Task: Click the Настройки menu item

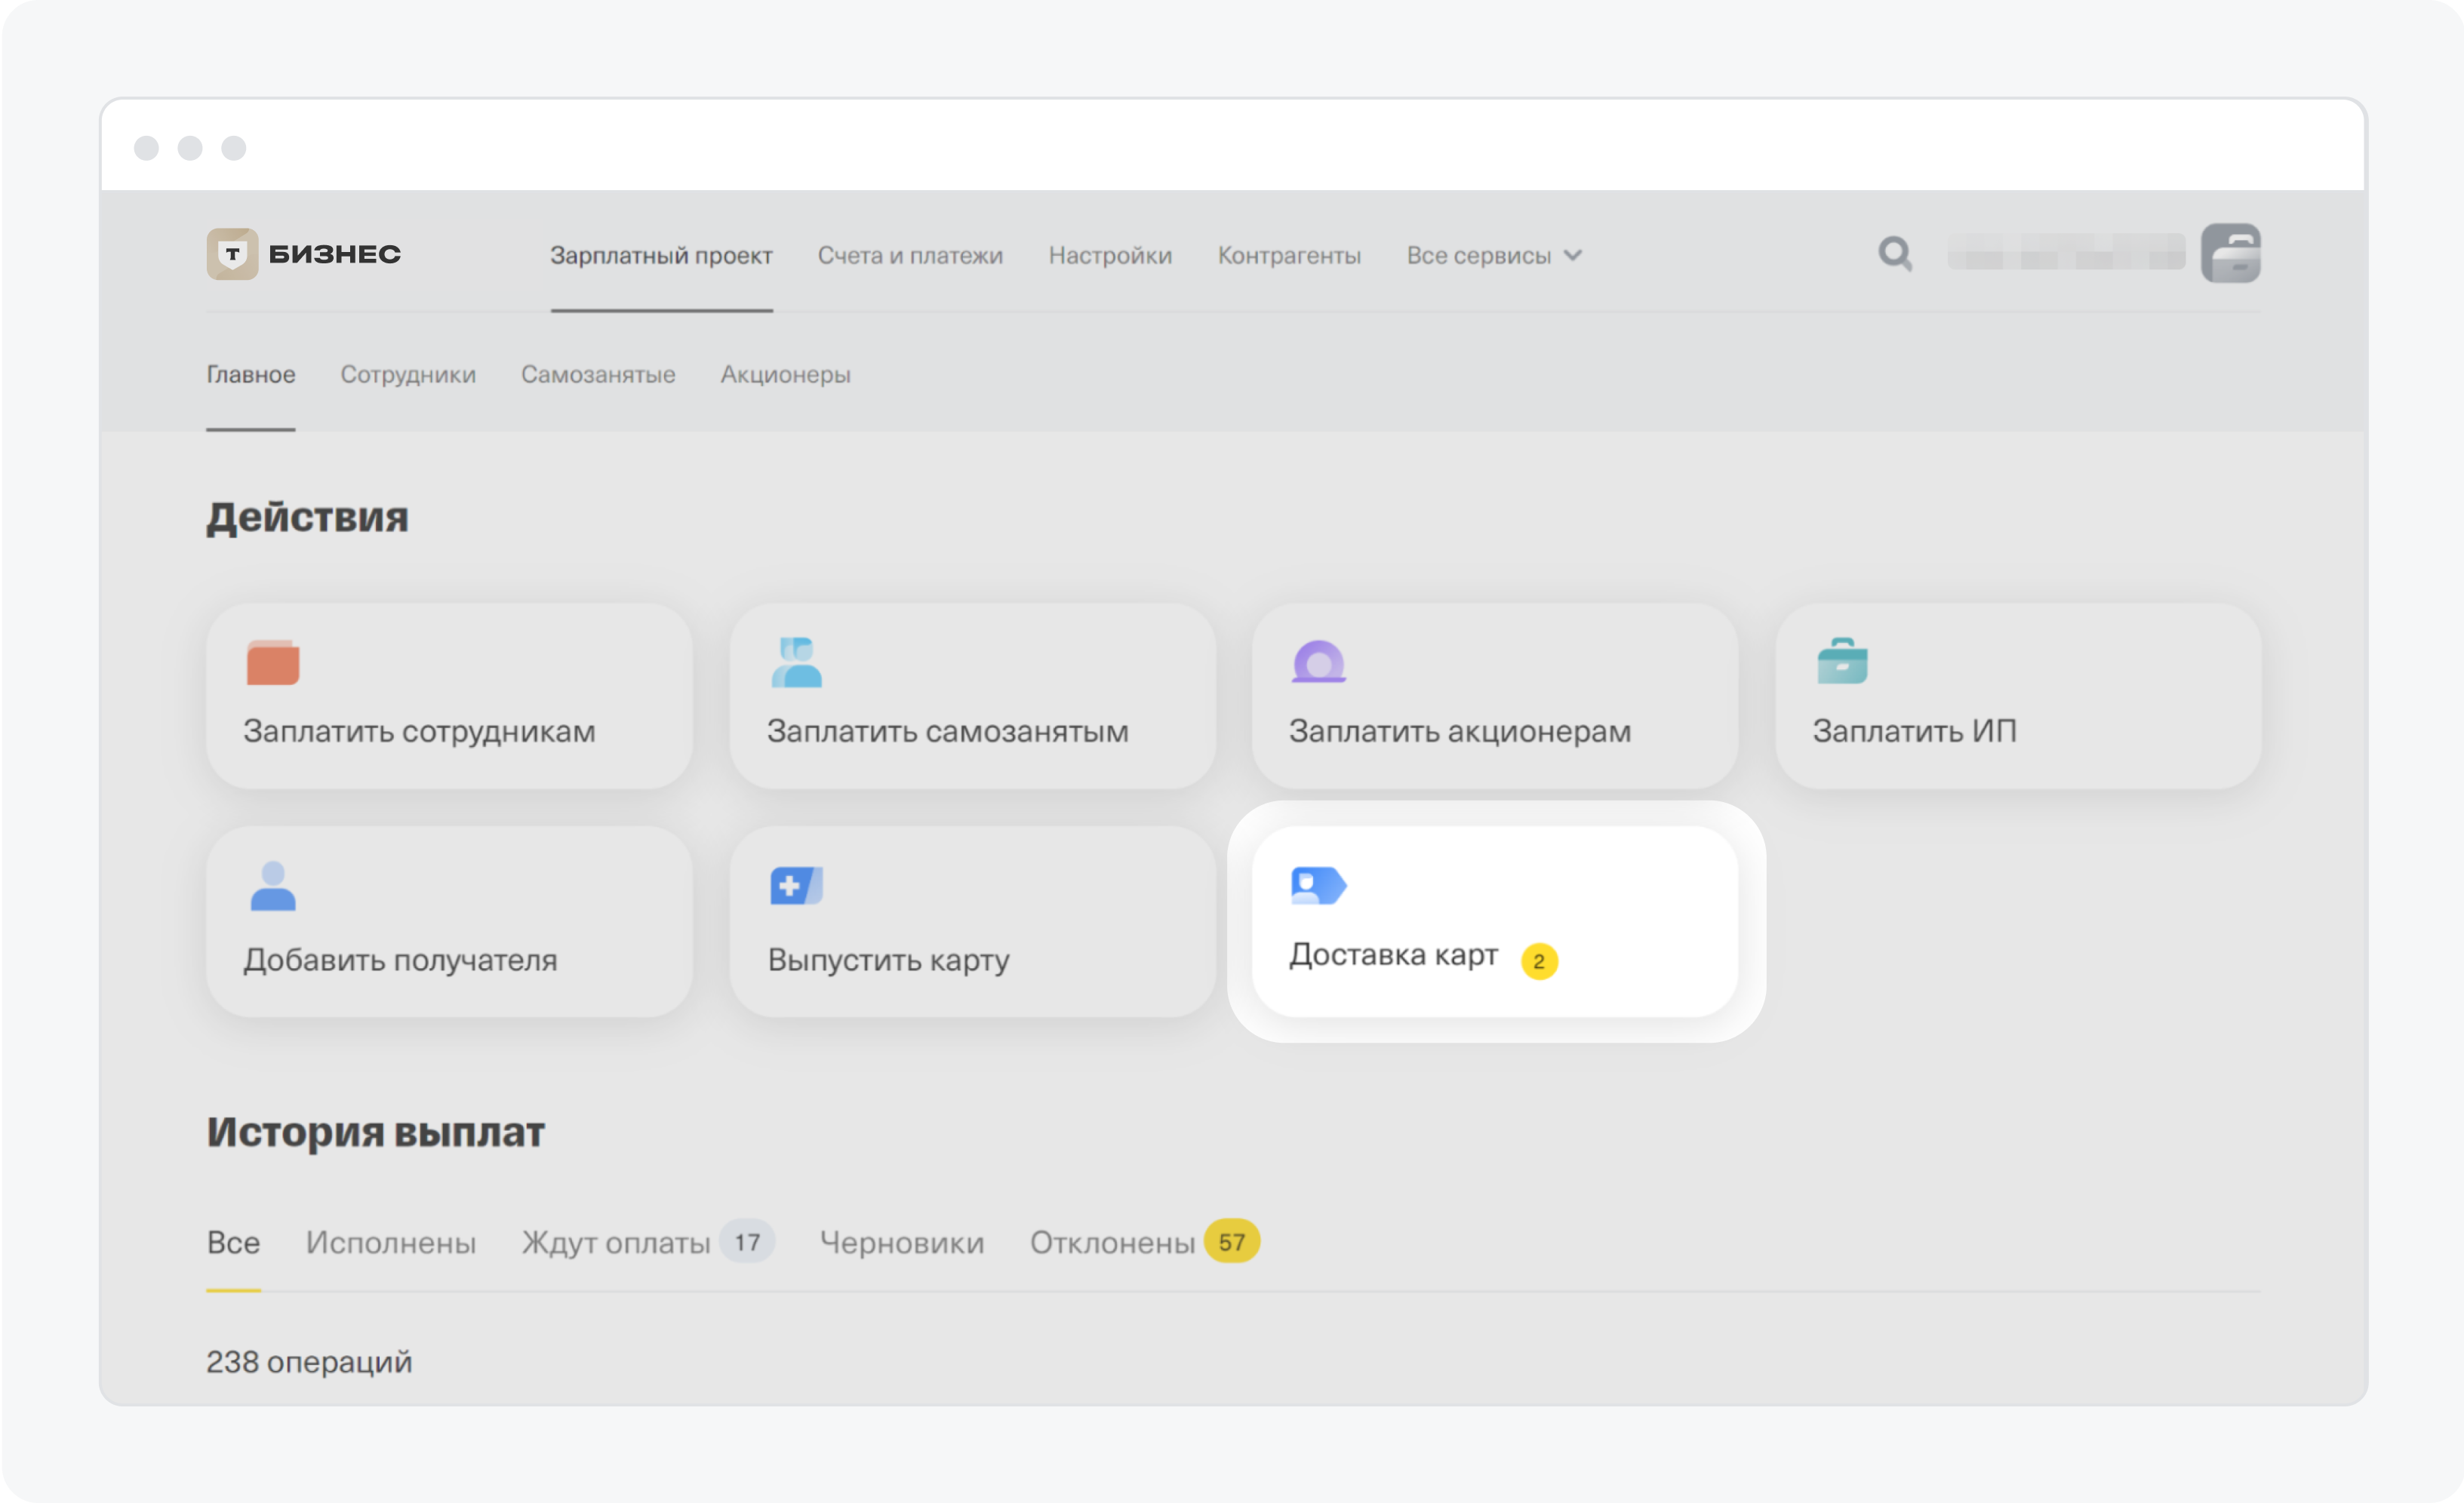Action: pyautogui.click(x=1110, y=256)
